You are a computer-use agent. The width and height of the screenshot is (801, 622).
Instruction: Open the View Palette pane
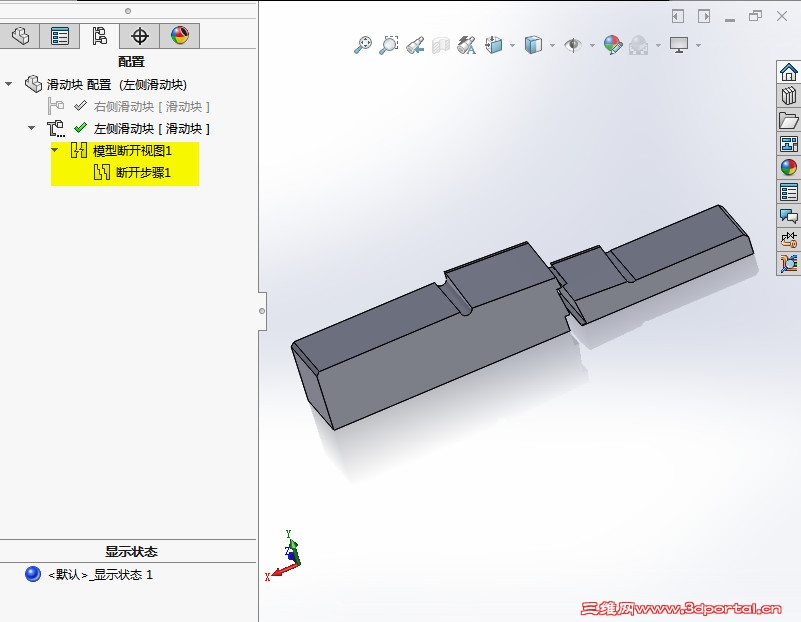(x=789, y=144)
